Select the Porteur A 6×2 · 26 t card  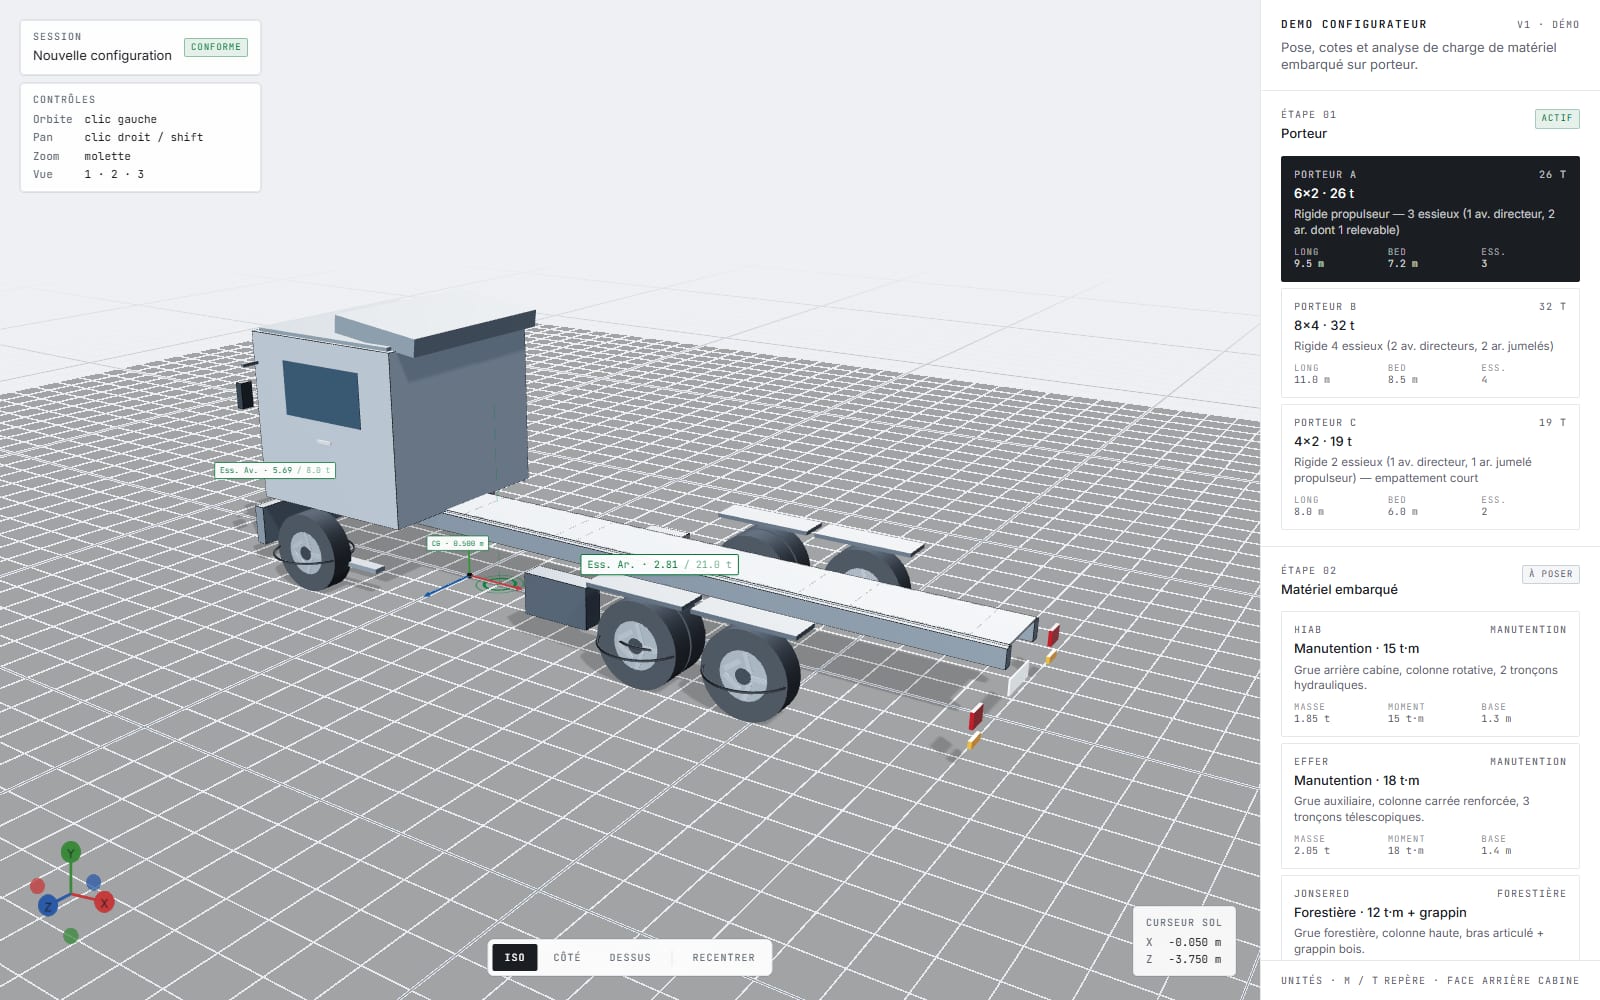tap(1430, 218)
